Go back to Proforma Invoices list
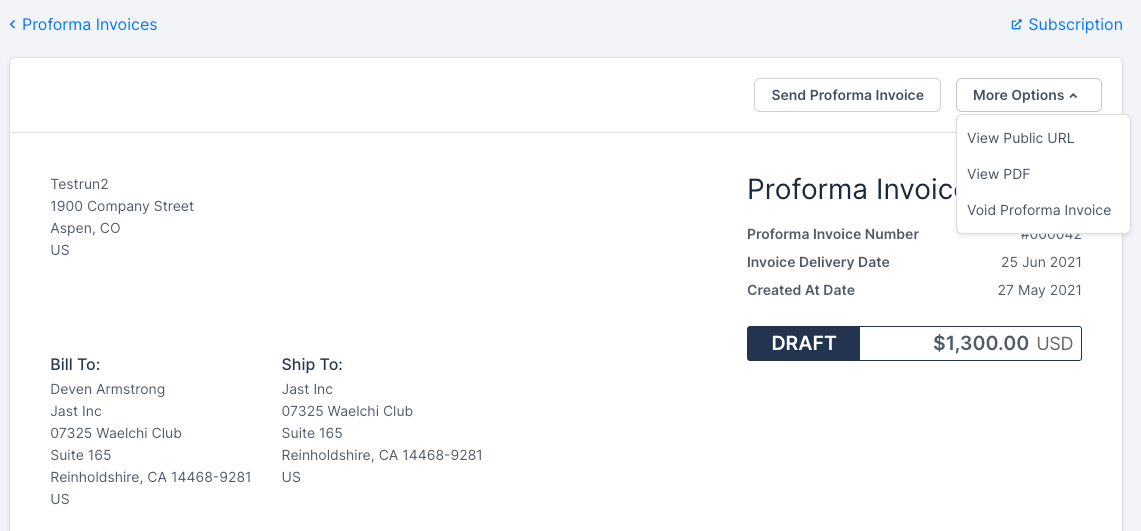This screenshot has height=531, width=1141. point(89,24)
